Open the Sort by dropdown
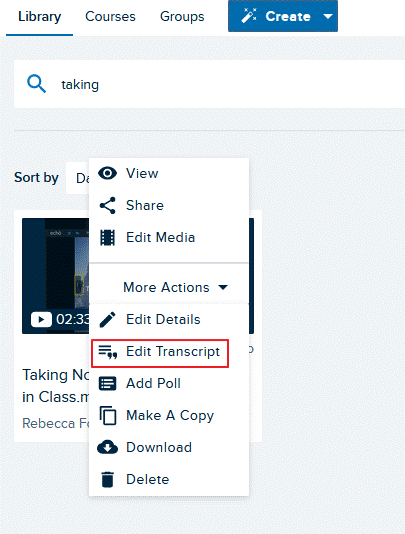Image resolution: width=405 pixels, height=534 pixels. 78,178
